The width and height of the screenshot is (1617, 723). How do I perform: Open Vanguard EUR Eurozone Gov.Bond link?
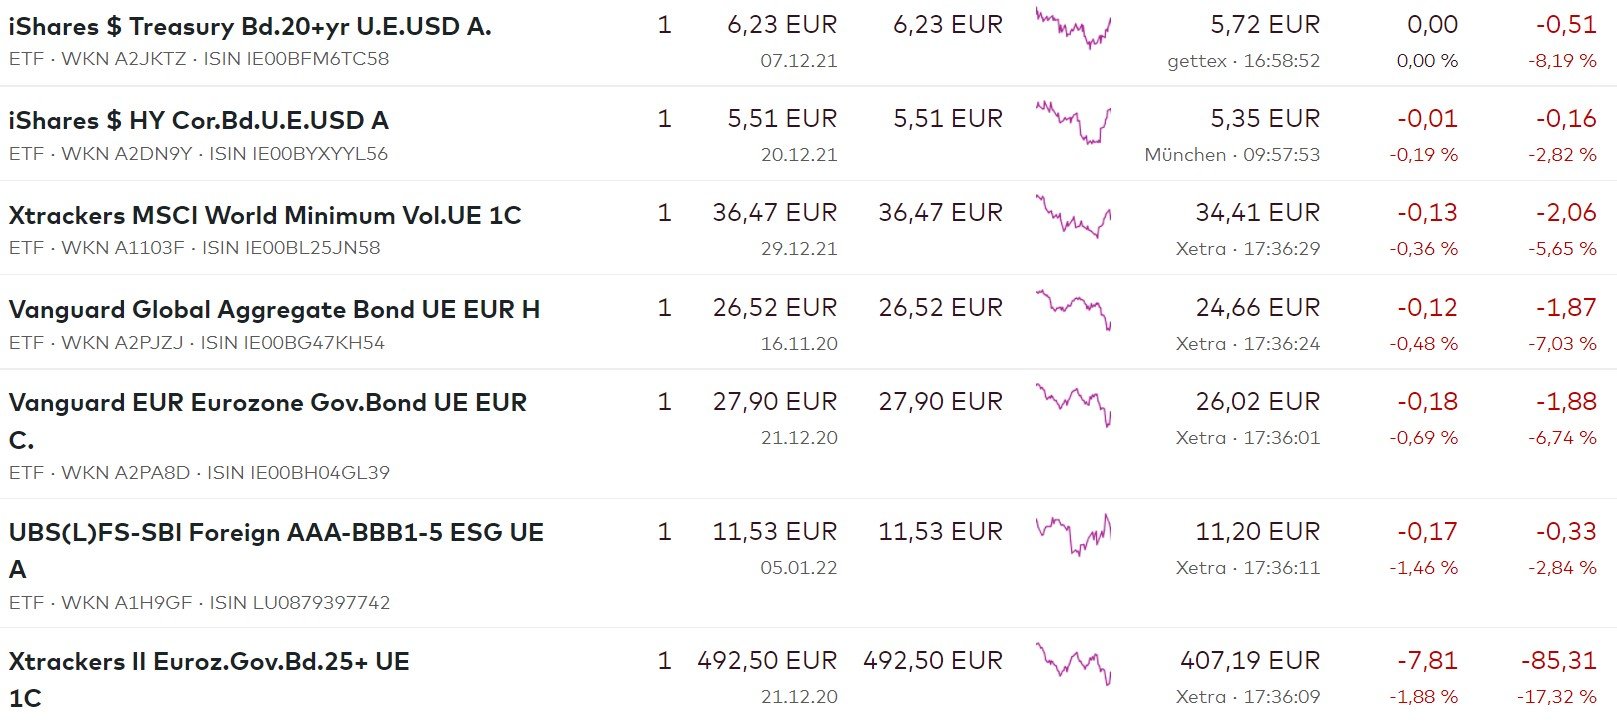pos(267,403)
